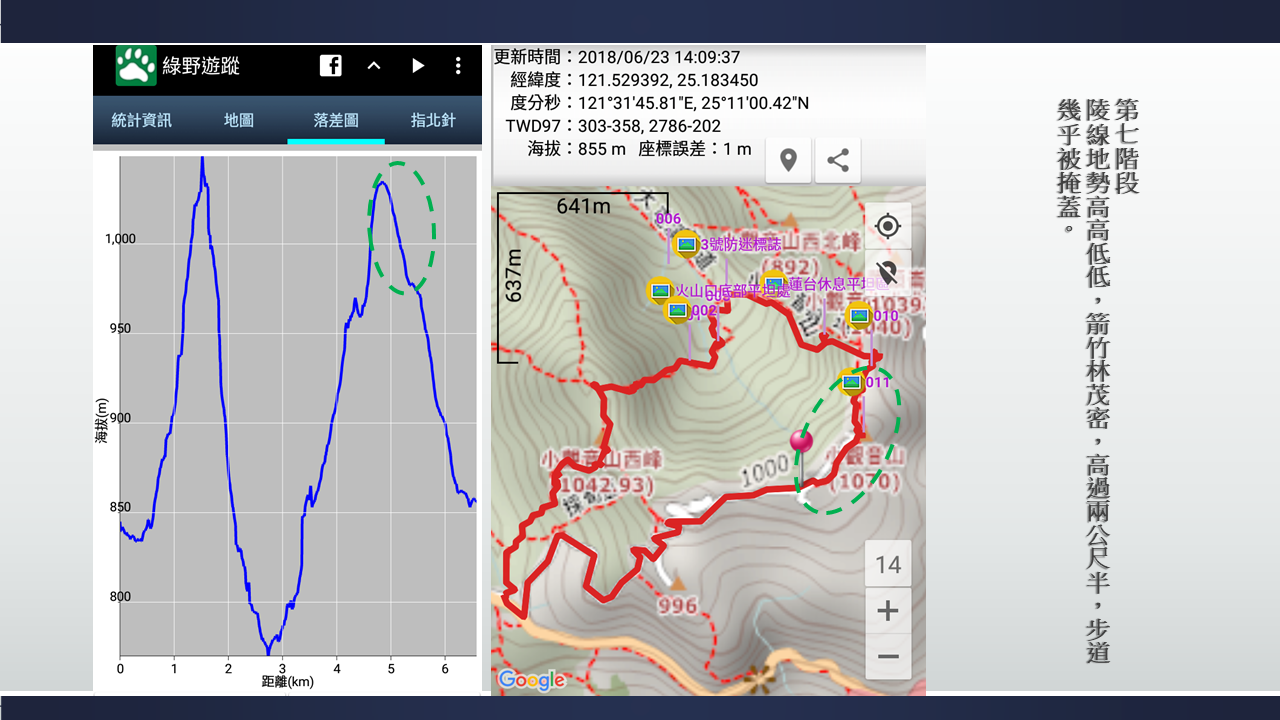Viewport: 1280px width, 720px height.
Task: Open the 指北針 tab
Action: pos(433,120)
